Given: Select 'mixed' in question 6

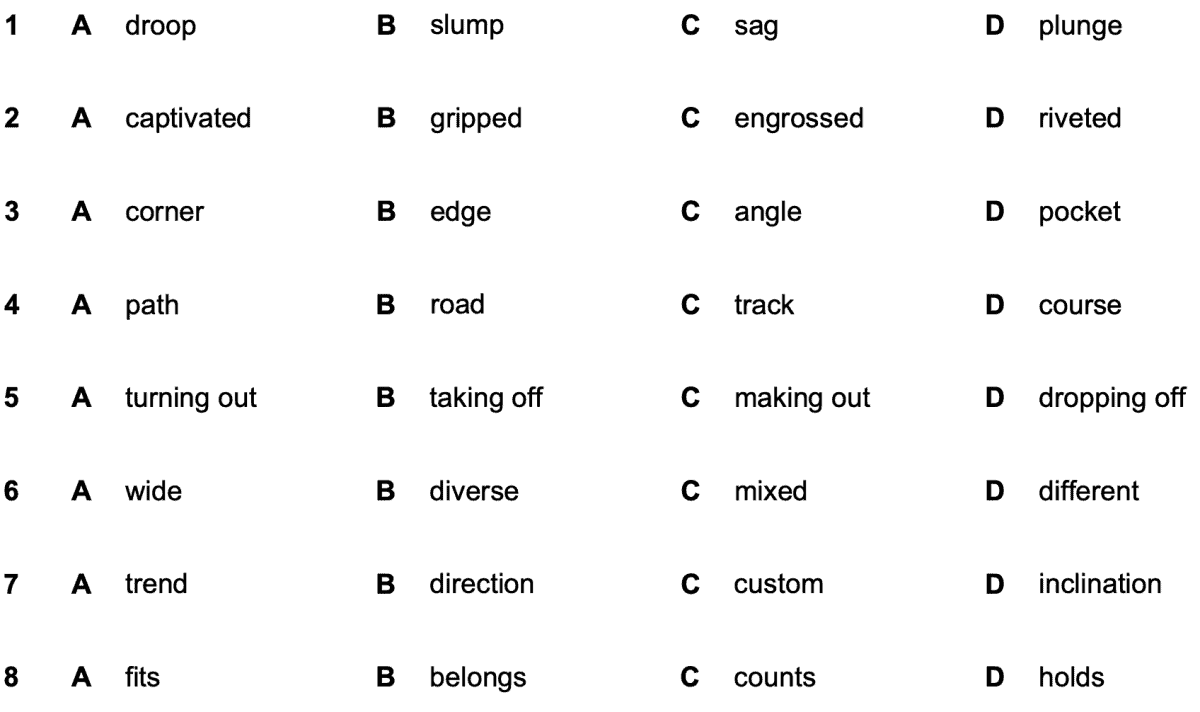Looking at the screenshot, I should [x=770, y=492].
